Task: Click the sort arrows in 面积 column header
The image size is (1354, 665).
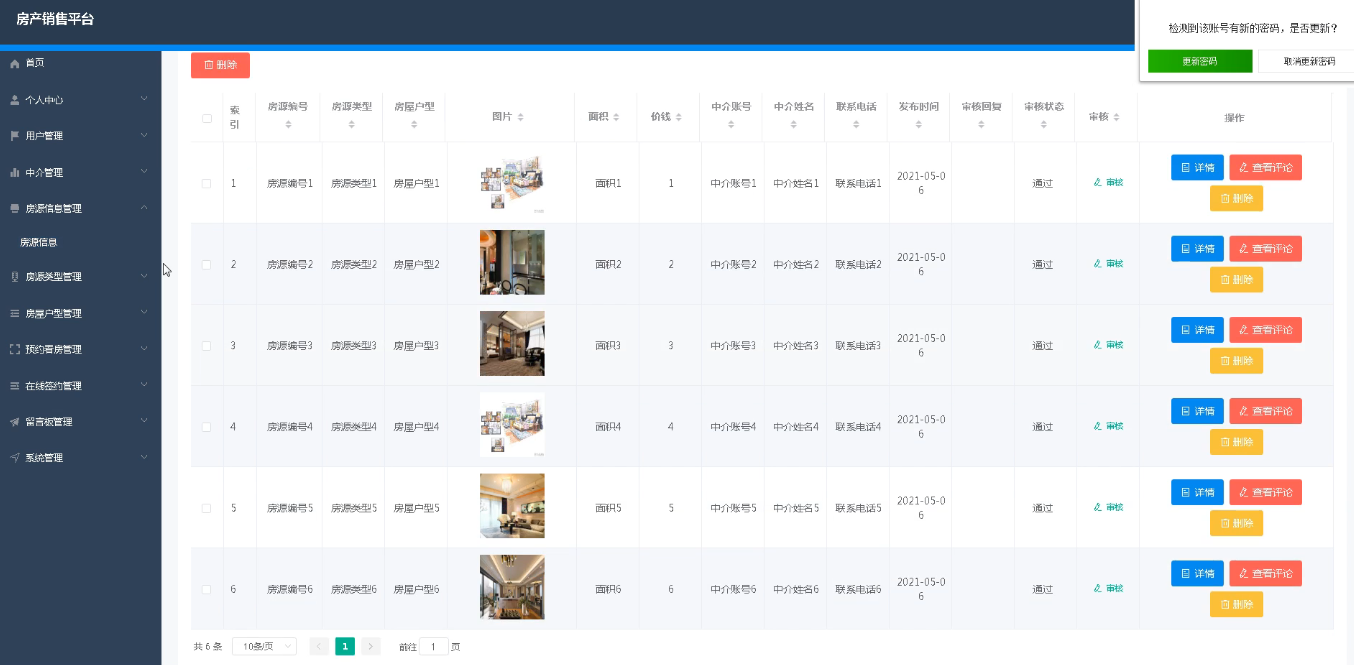Action: point(617,117)
